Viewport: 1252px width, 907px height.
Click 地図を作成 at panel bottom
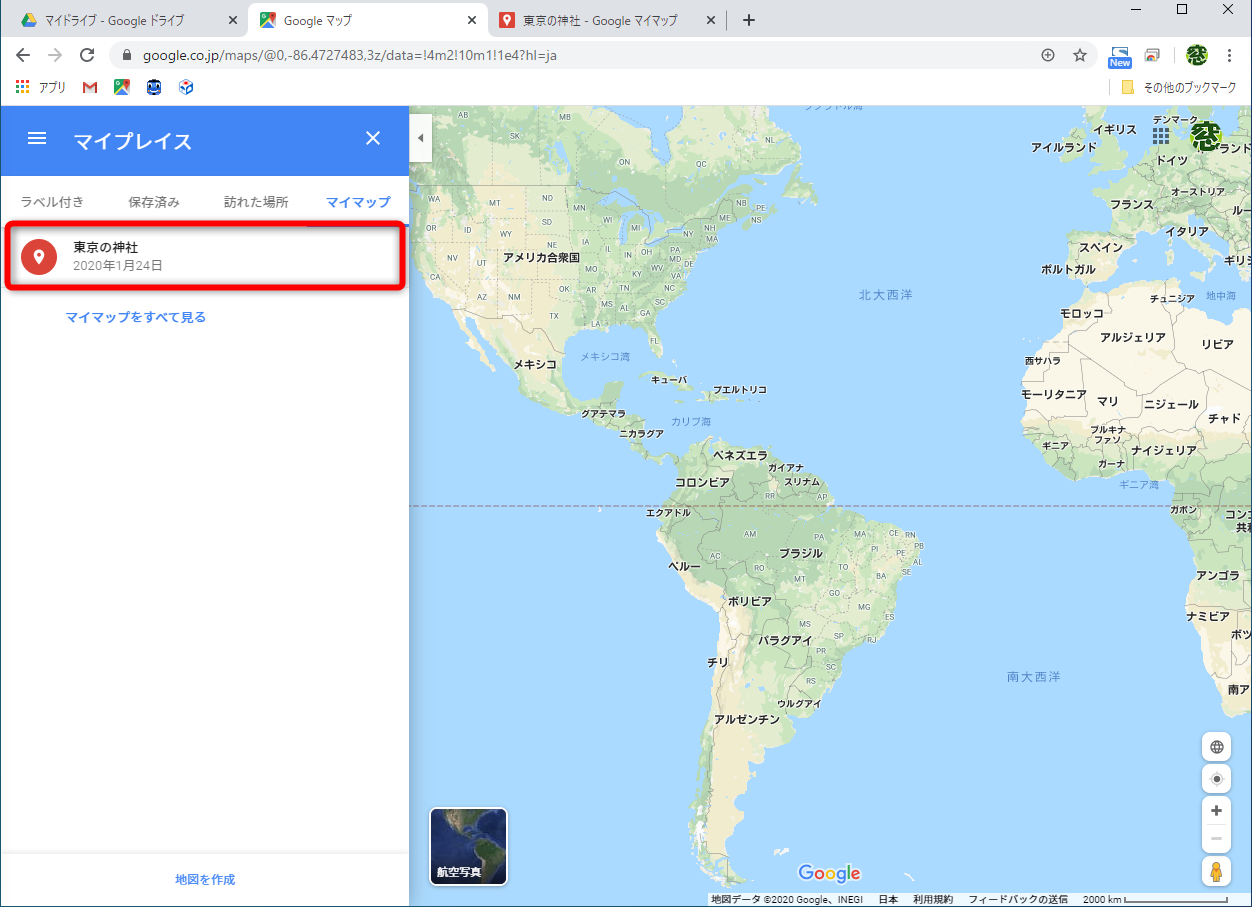(x=205, y=880)
